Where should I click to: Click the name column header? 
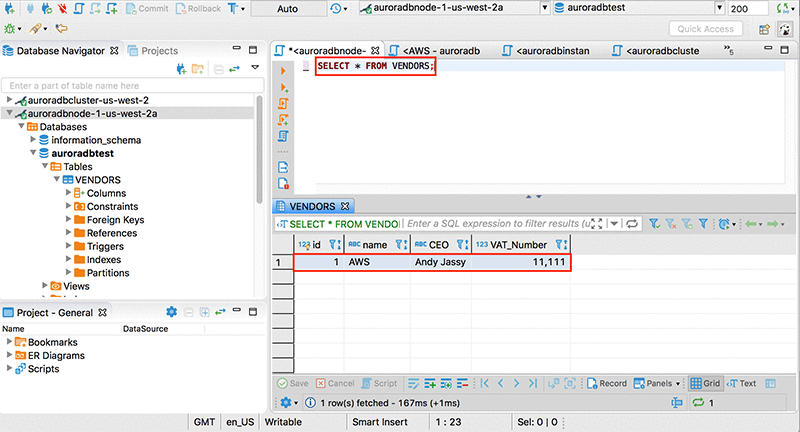click(377, 244)
